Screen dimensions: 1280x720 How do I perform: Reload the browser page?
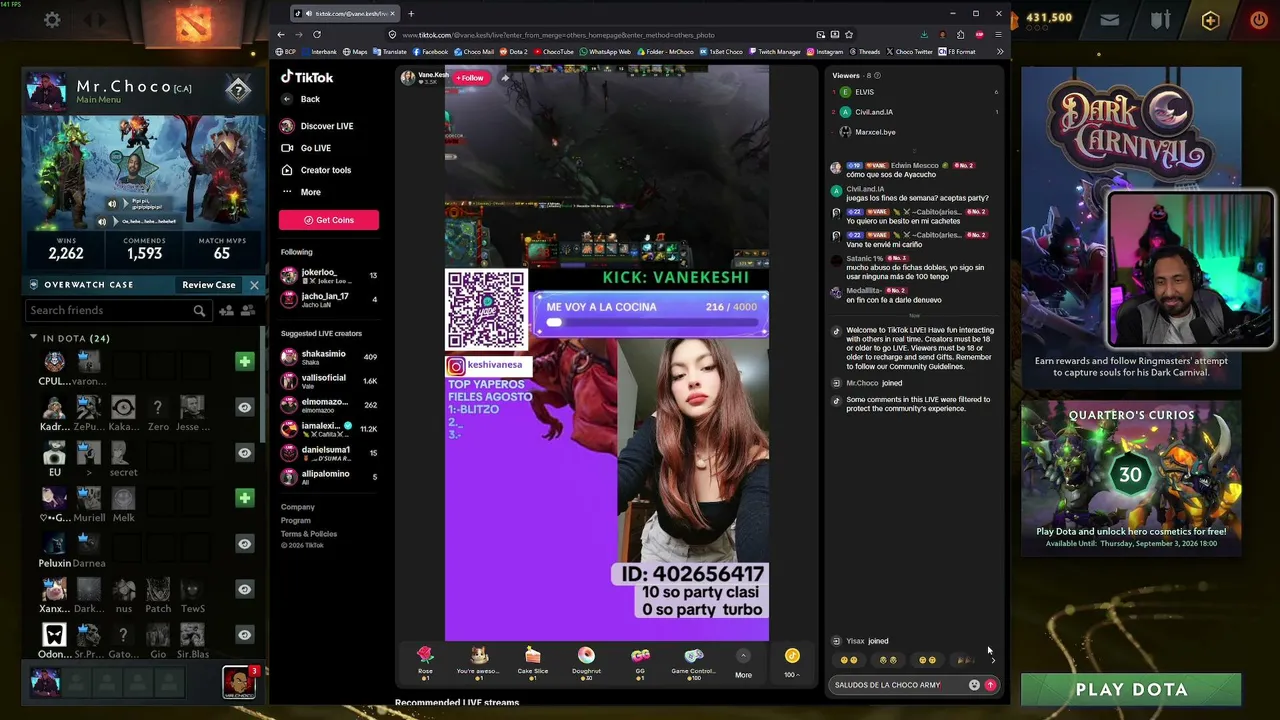317,34
